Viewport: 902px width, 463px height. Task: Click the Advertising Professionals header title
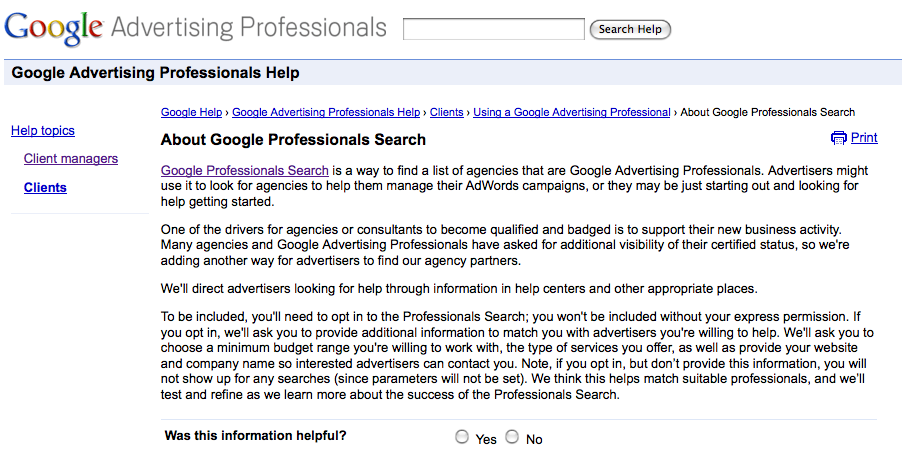[249, 27]
